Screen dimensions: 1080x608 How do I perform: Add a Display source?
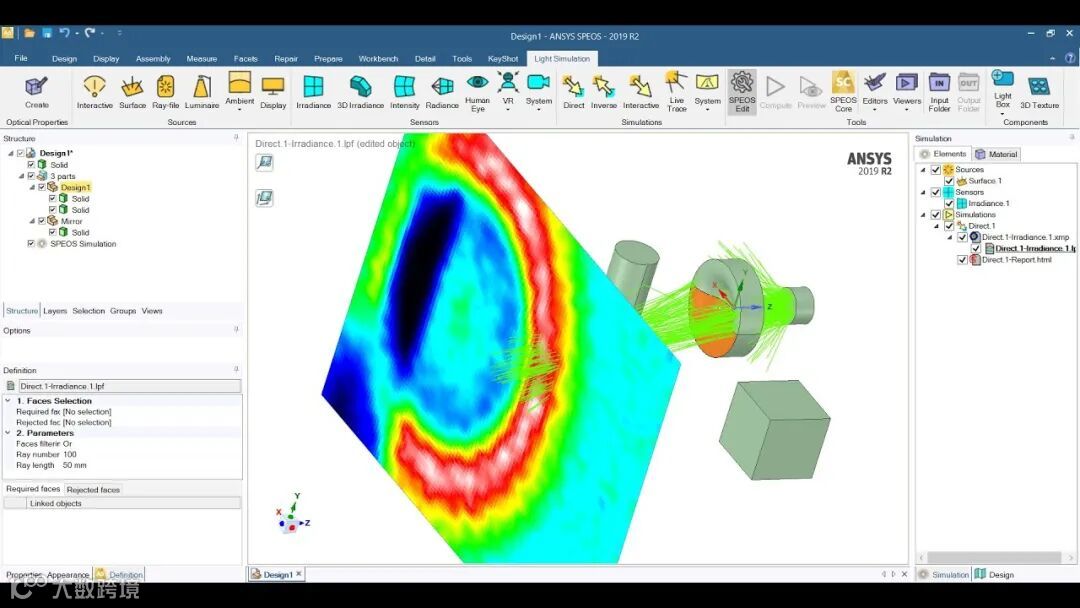[273, 92]
